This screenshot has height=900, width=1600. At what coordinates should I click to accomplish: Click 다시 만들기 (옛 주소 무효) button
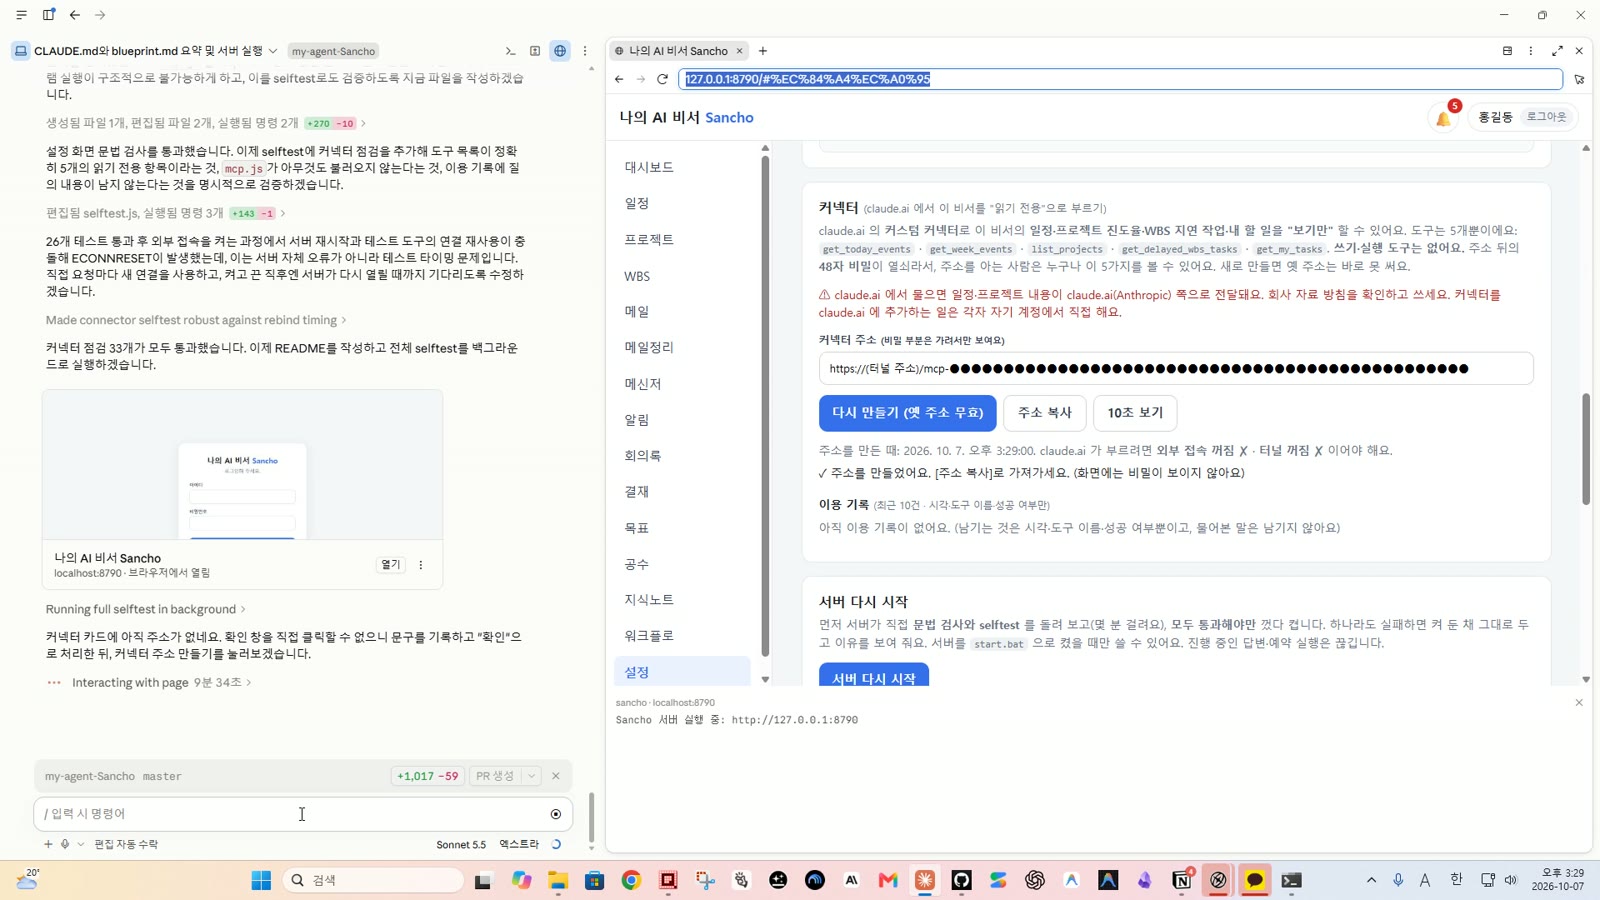(907, 412)
